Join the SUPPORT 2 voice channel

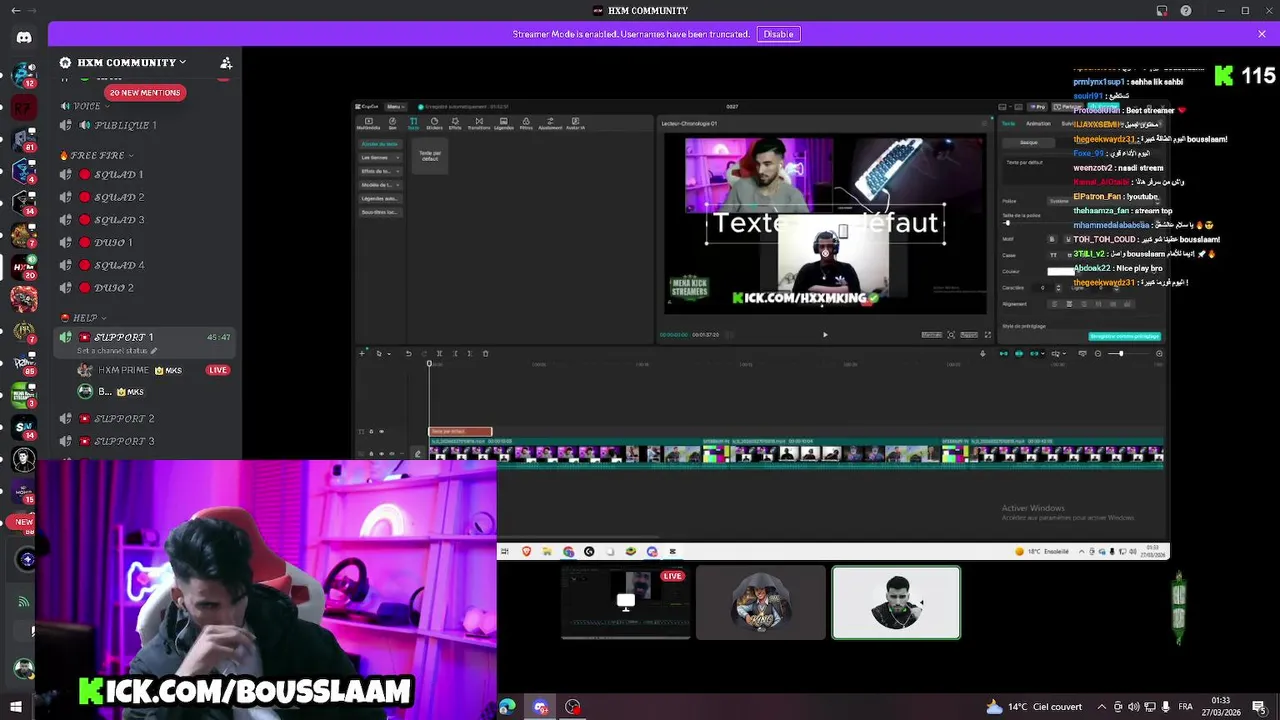coord(146,418)
